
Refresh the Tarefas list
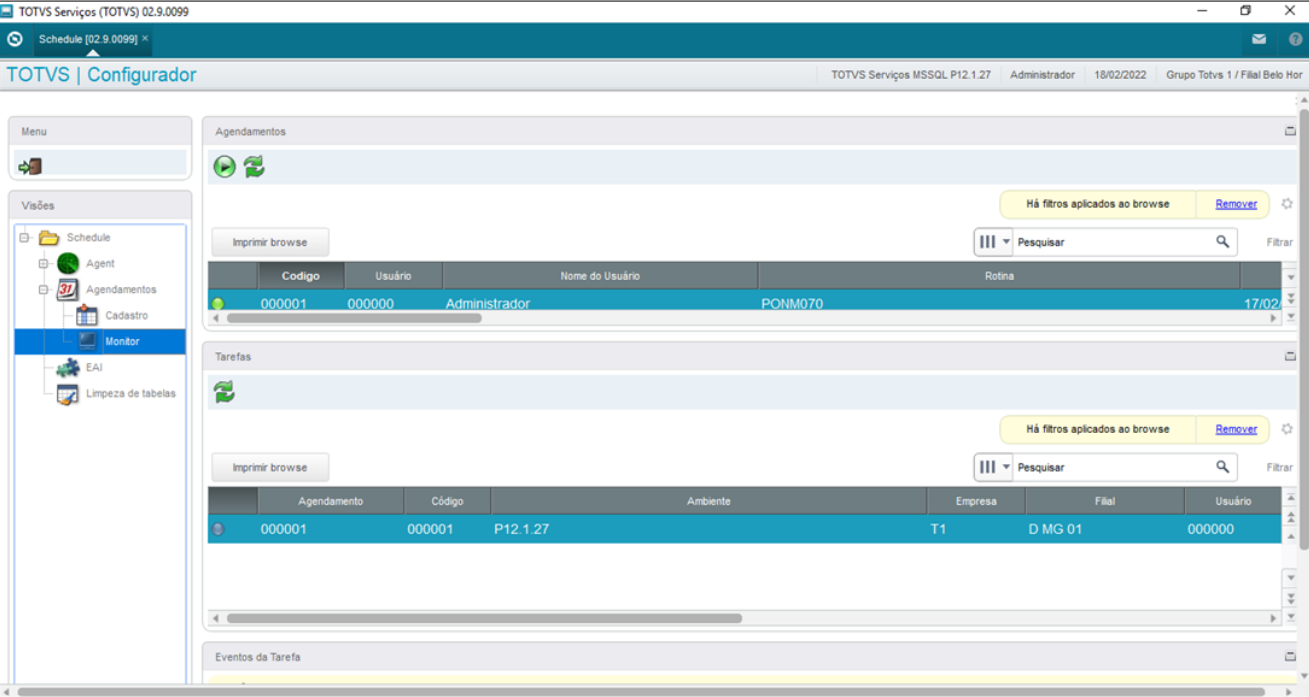click(x=224, y=392)
